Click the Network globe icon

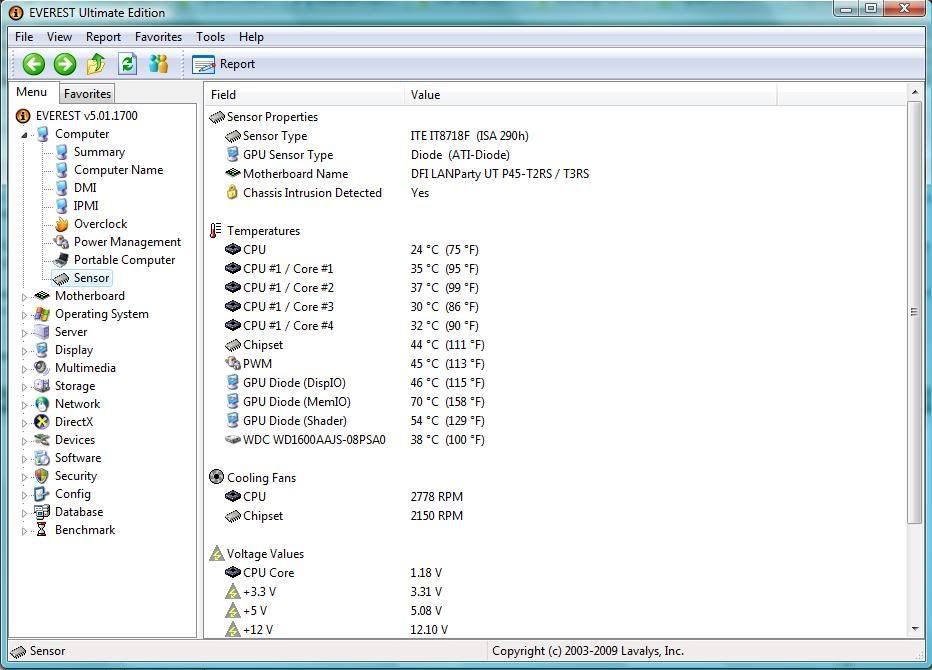pyautogui.click(x=42, y=404)
